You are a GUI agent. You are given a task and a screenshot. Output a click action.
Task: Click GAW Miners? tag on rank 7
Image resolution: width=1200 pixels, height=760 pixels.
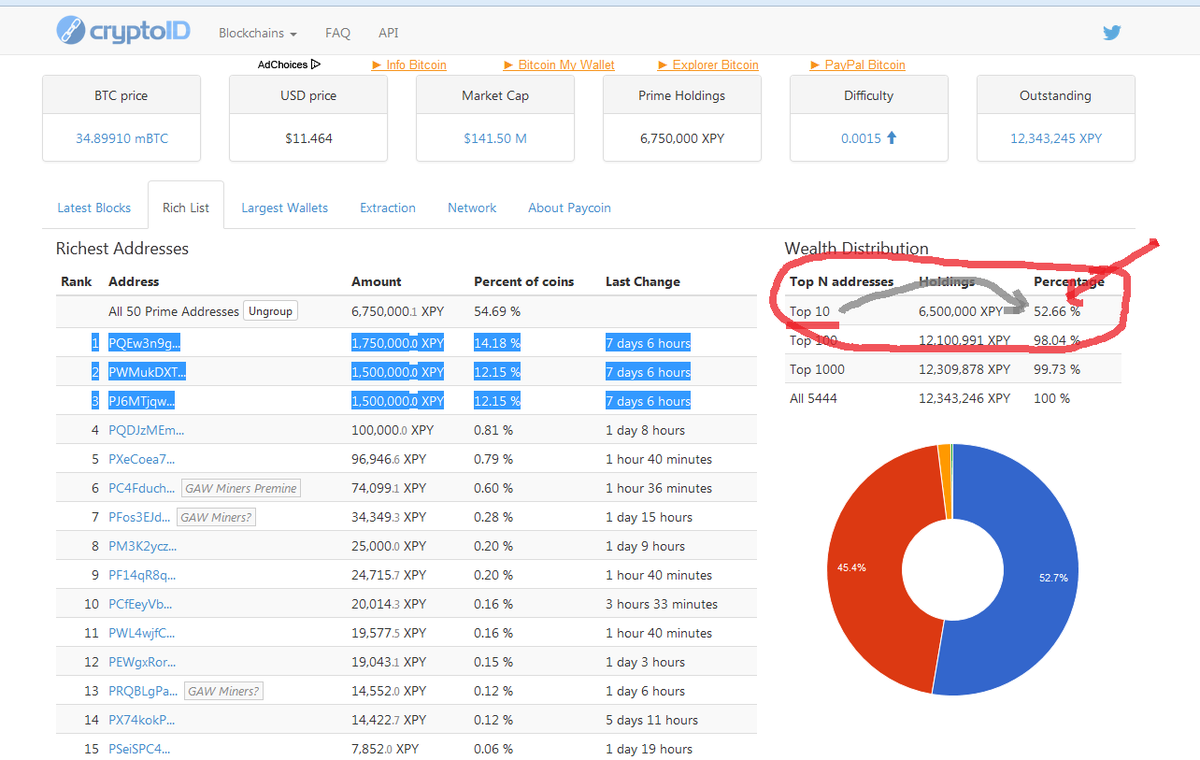pos(216,517)
